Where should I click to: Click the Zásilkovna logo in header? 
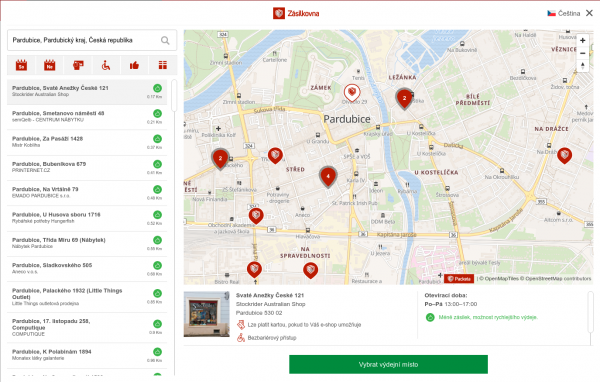pos(296,13)
